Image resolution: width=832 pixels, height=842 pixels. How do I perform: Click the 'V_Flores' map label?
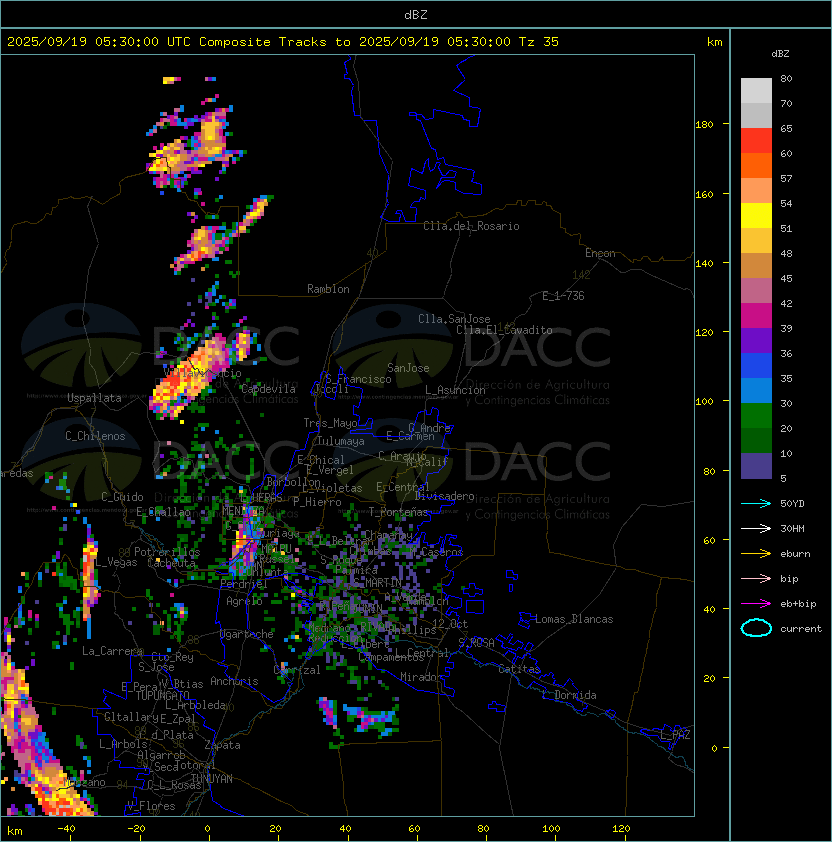coord(151,806)
